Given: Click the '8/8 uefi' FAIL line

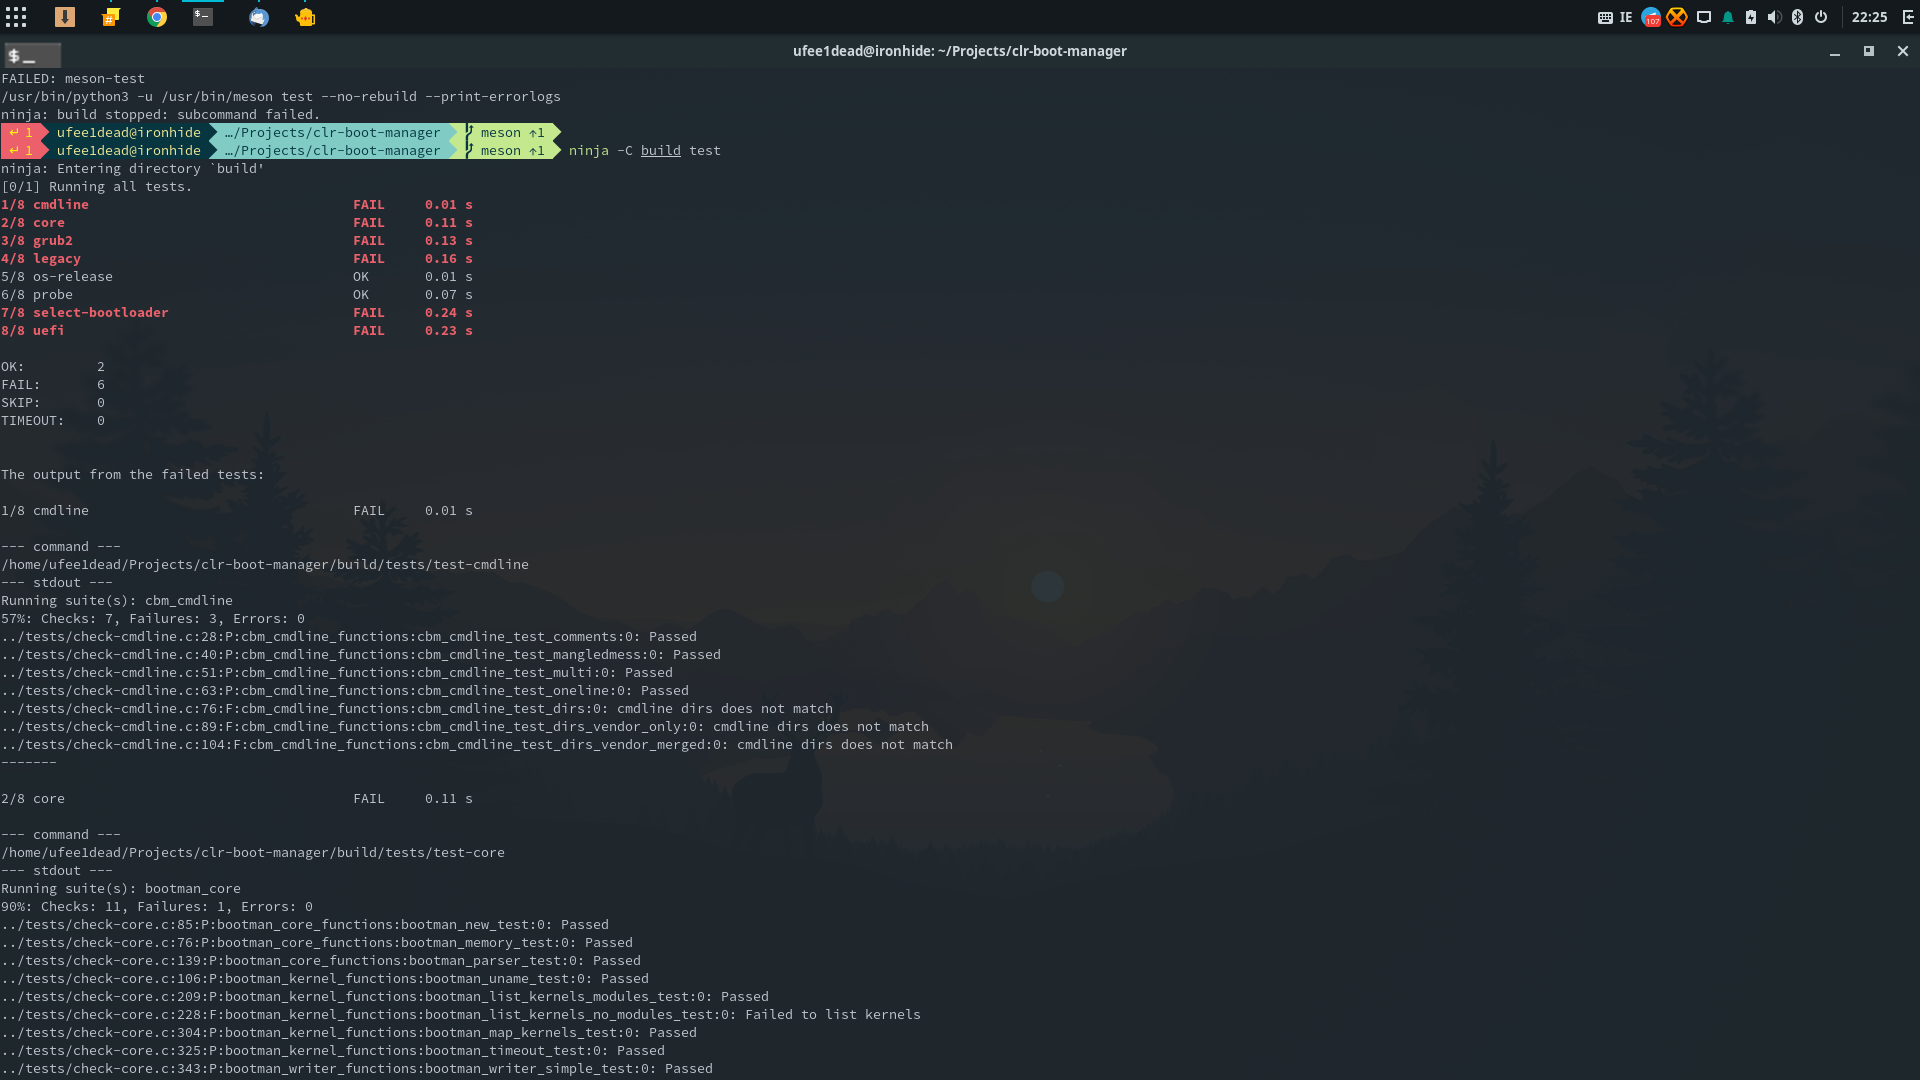Looking at the screenshot, I should [237, 330].
